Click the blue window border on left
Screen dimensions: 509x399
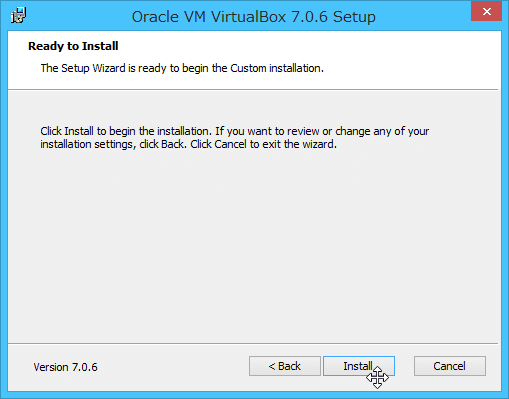pyautogui.click(x=4, y=213)
